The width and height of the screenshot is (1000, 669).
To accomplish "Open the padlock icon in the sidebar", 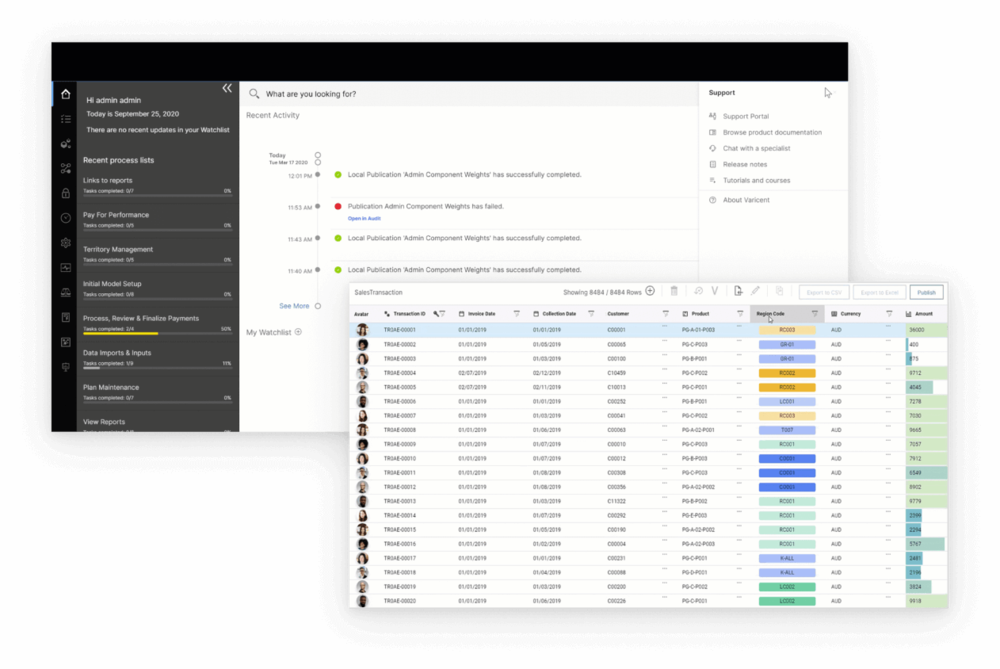I will click(x=66, y=193).
